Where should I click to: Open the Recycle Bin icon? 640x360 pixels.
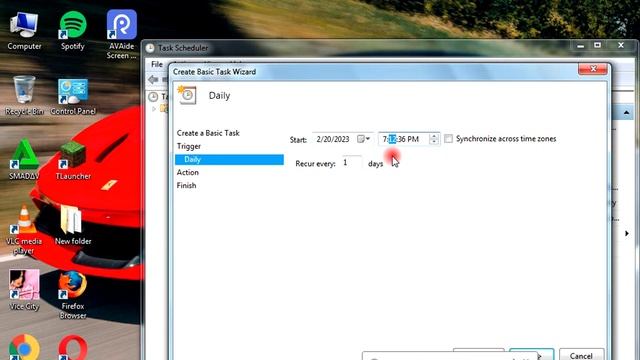[x=24, y=96]
